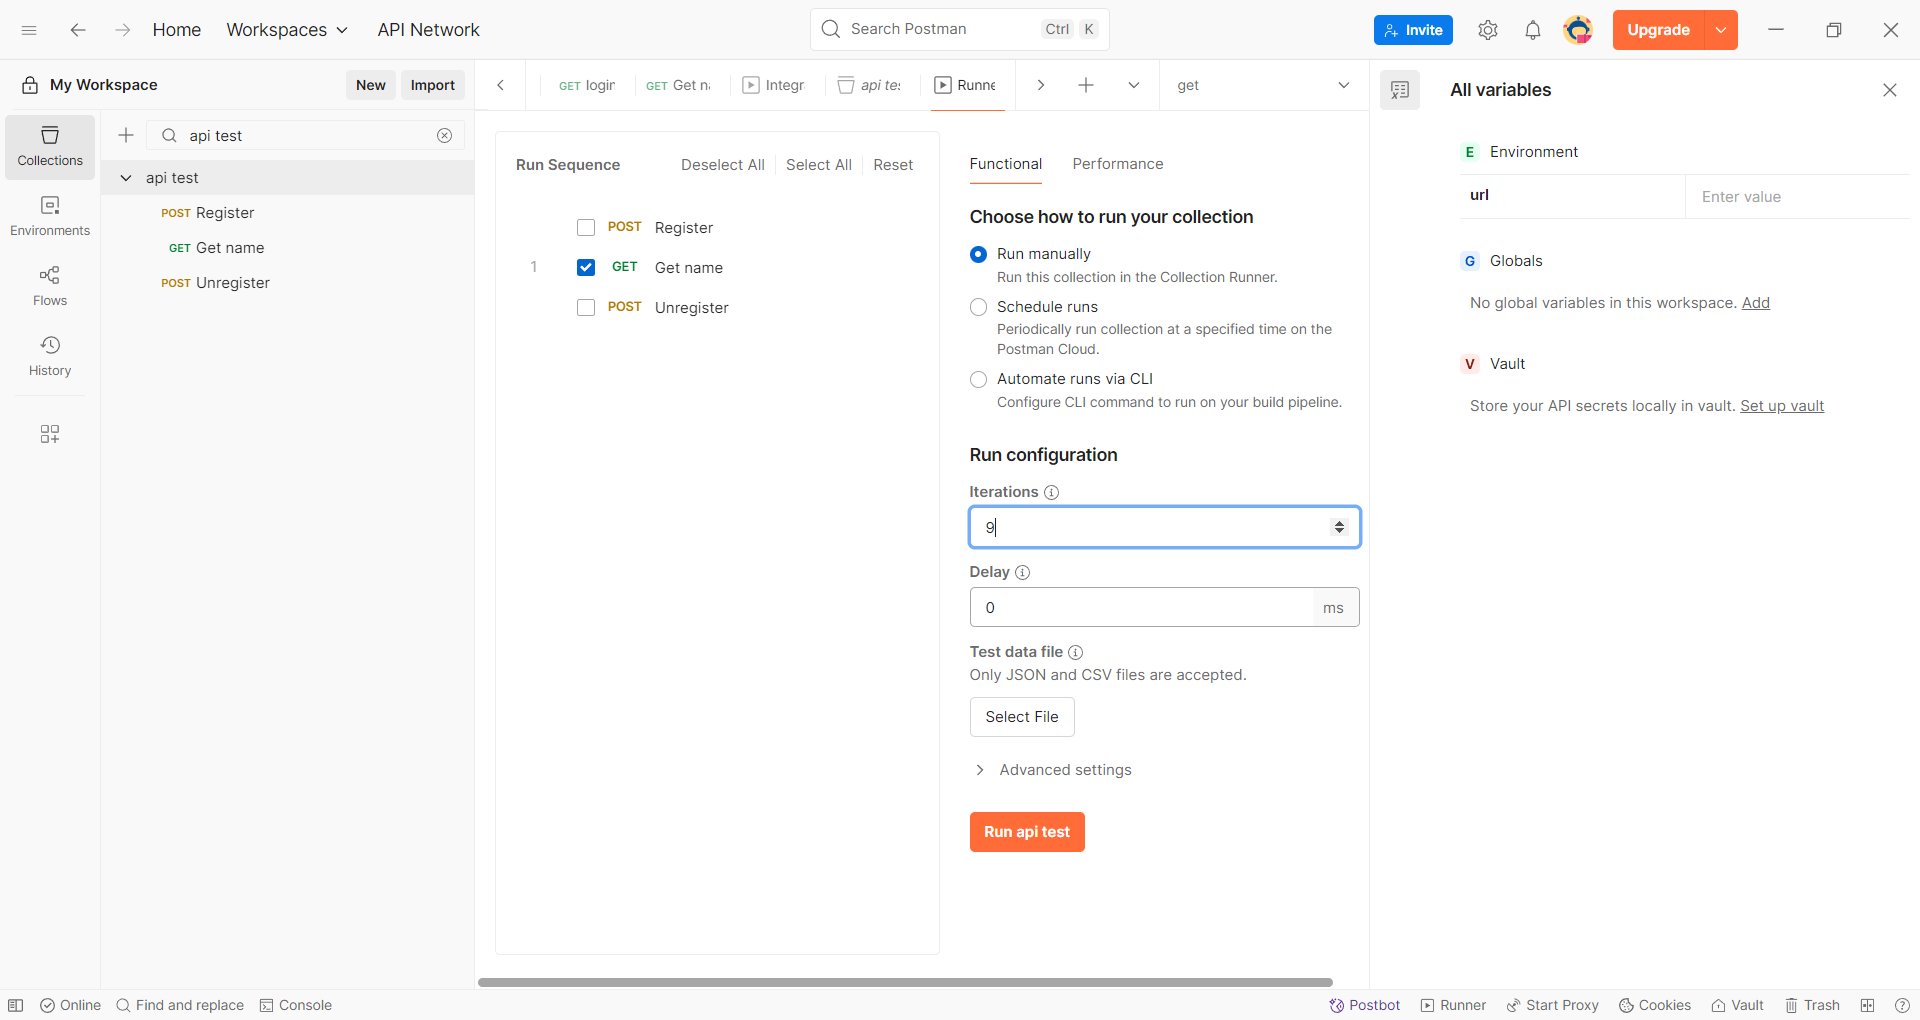
Task: Show Test data file info icon
Action: (x=1076, y=652)
